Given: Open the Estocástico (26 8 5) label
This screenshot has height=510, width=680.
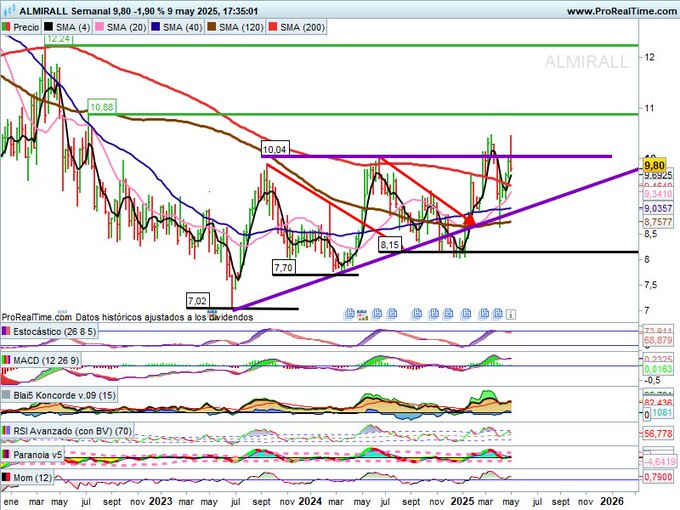Looking at the screenshot, I should click(54, 332).
